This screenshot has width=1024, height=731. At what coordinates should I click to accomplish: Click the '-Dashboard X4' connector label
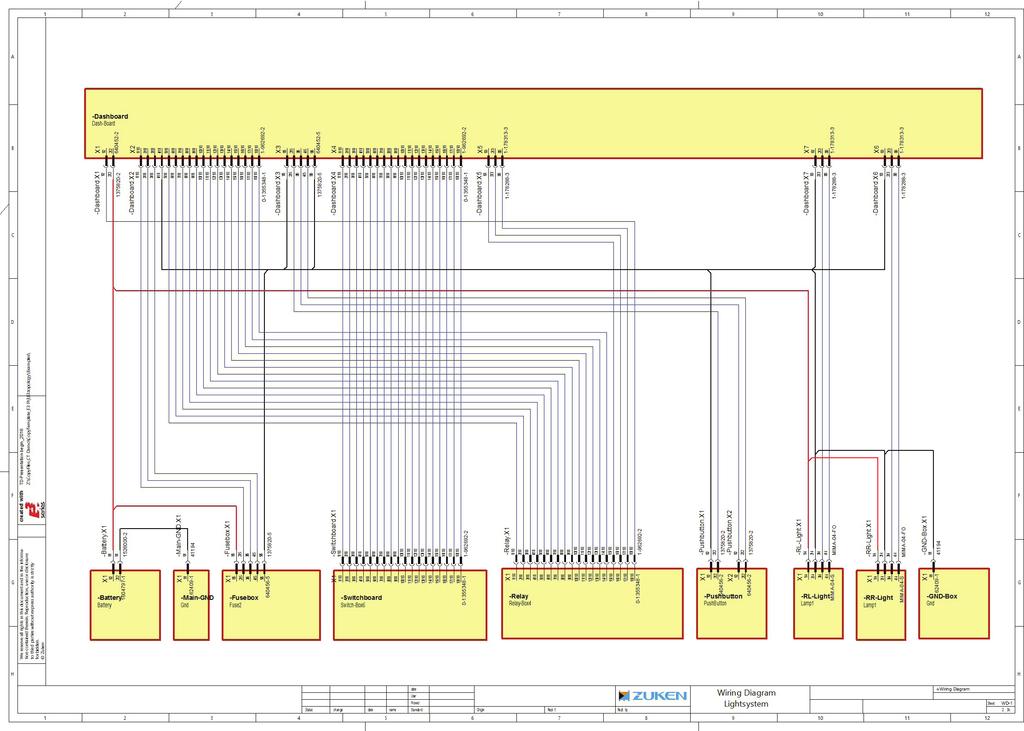(x=334, y=193)
